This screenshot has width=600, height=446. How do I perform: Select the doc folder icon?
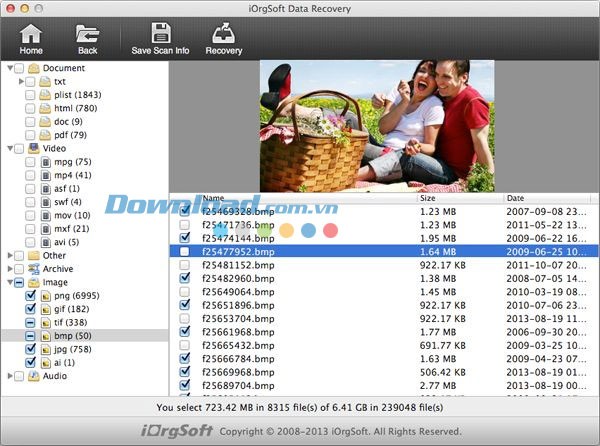(45, 122)
